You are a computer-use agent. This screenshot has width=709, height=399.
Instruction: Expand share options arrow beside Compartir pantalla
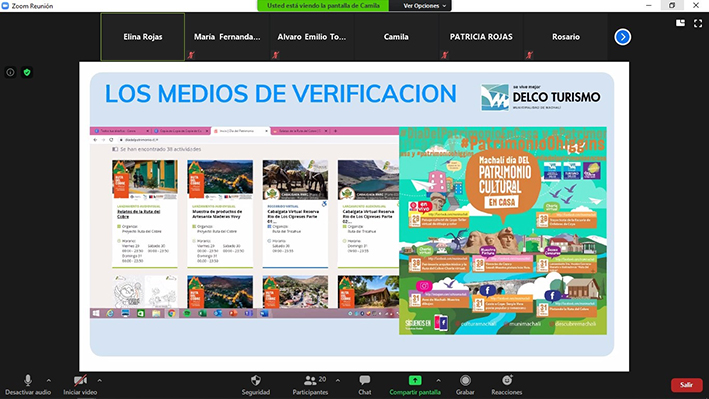(438, 380)
